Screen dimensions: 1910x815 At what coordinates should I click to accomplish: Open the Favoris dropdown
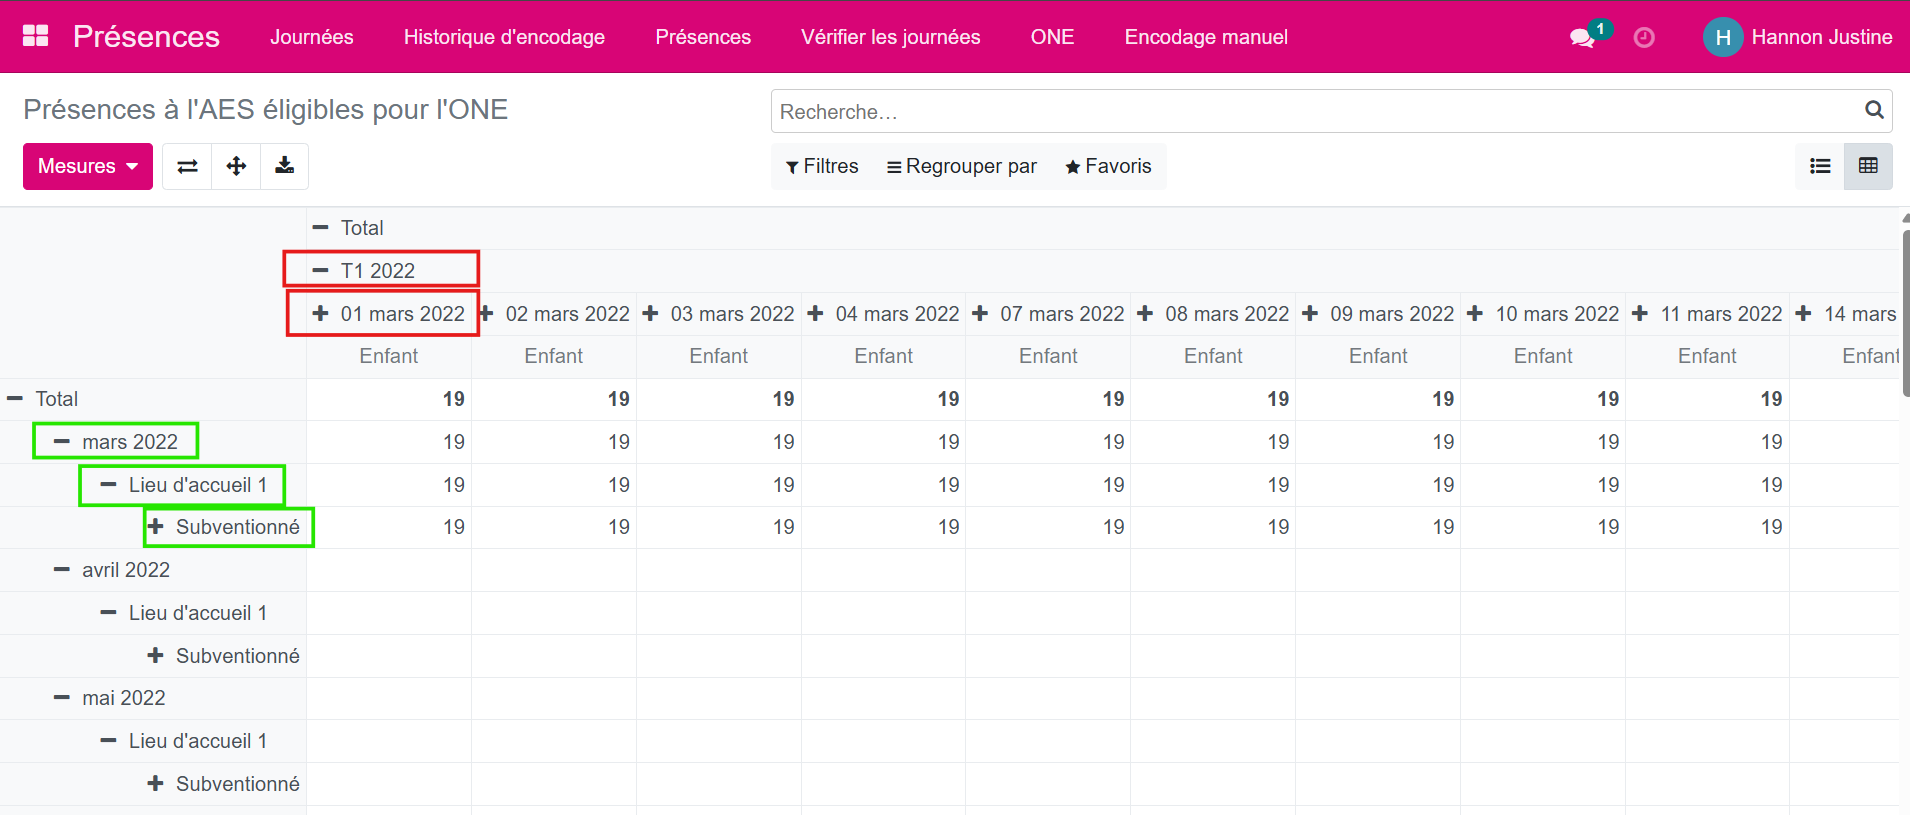pyautogui.click(x=1108, y=166)
